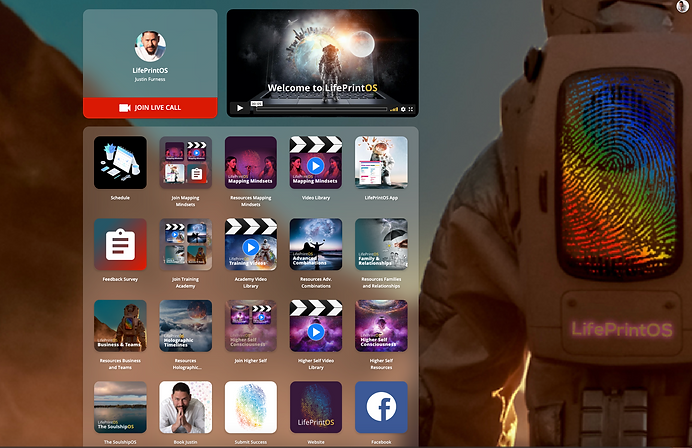Open Higher Self Resources icon
Viewport: 692px width, 448px height.
[381, 326]
